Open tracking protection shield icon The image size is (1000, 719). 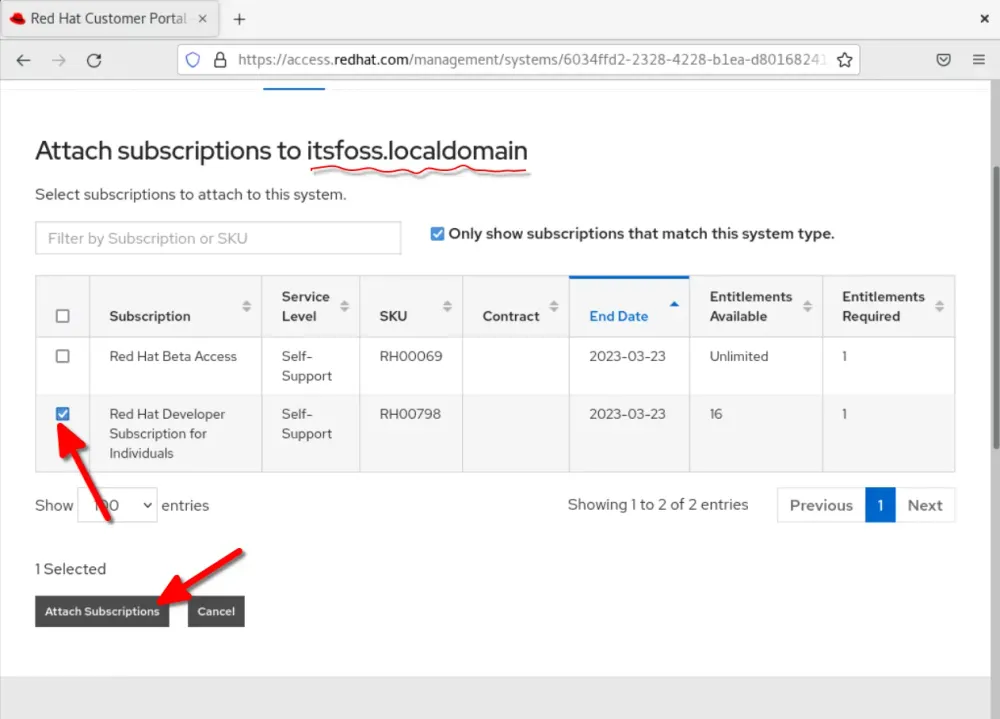[193, 60]
